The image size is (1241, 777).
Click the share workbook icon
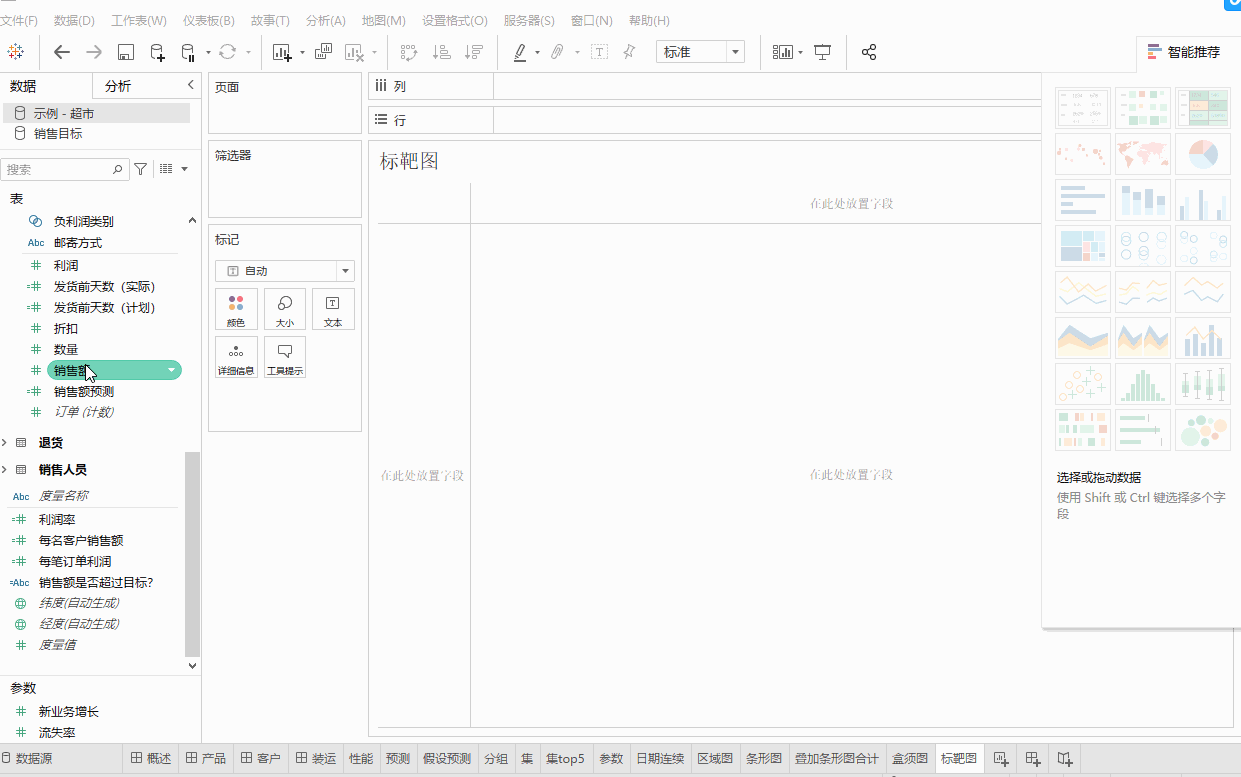[869, 52]
